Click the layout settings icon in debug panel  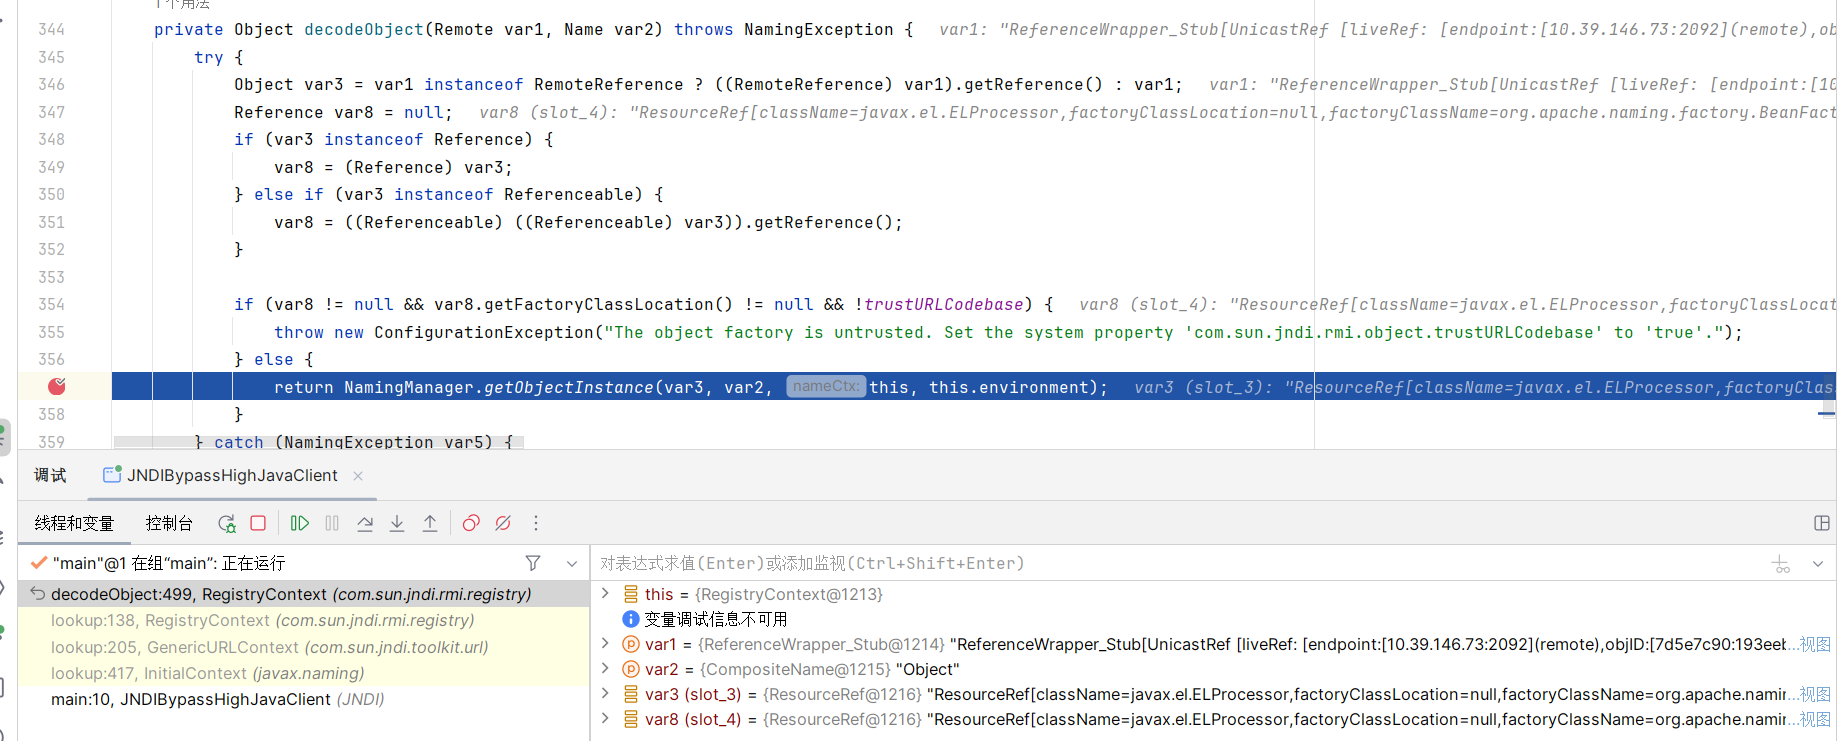tap(1822, 523)
